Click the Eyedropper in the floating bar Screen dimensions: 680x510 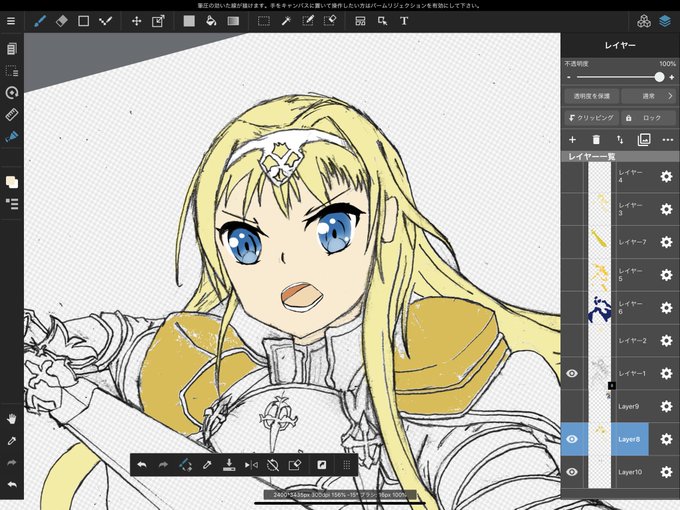coord(207,465)
